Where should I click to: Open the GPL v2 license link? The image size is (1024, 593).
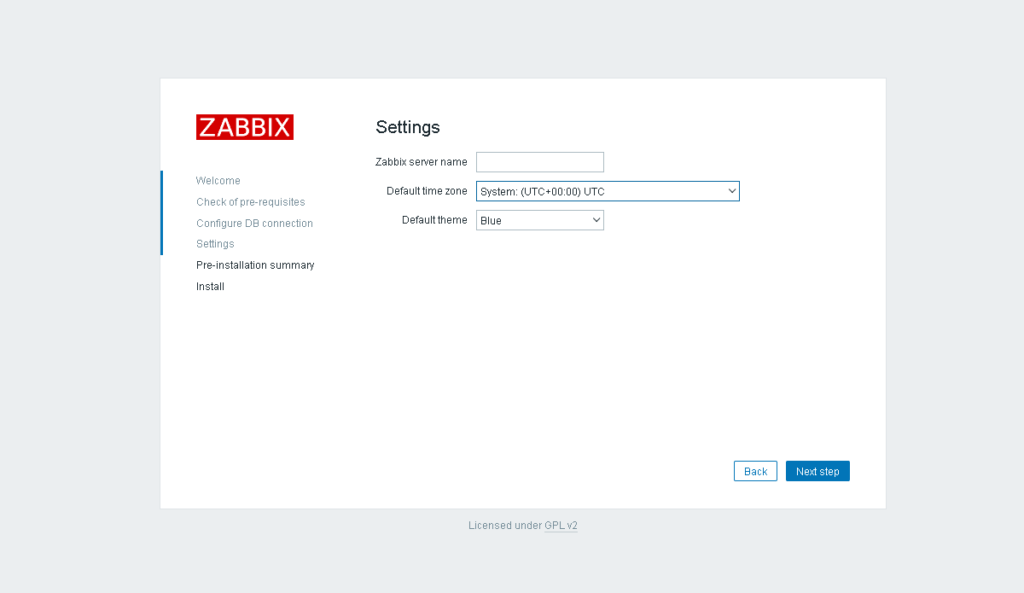(x=561, y=525)
